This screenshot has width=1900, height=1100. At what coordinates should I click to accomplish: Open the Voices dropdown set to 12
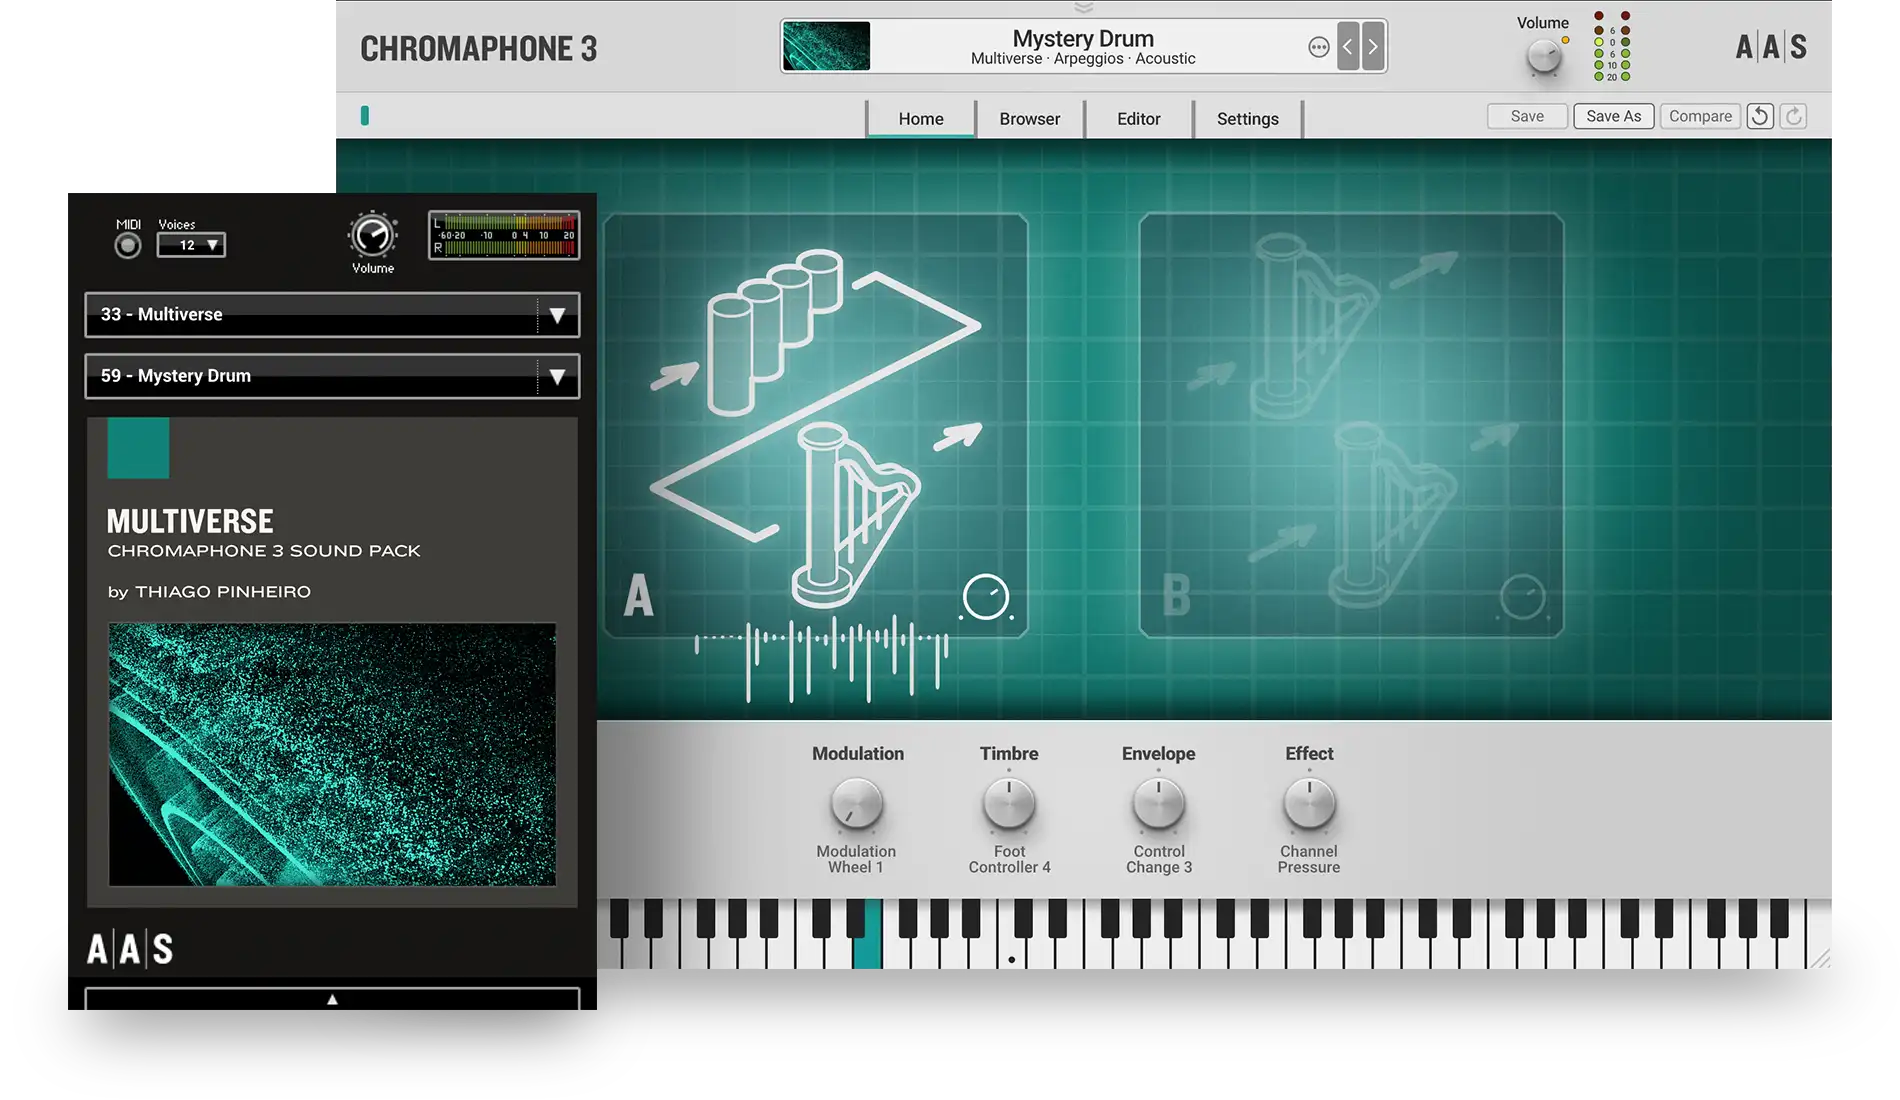click(191, 245)
